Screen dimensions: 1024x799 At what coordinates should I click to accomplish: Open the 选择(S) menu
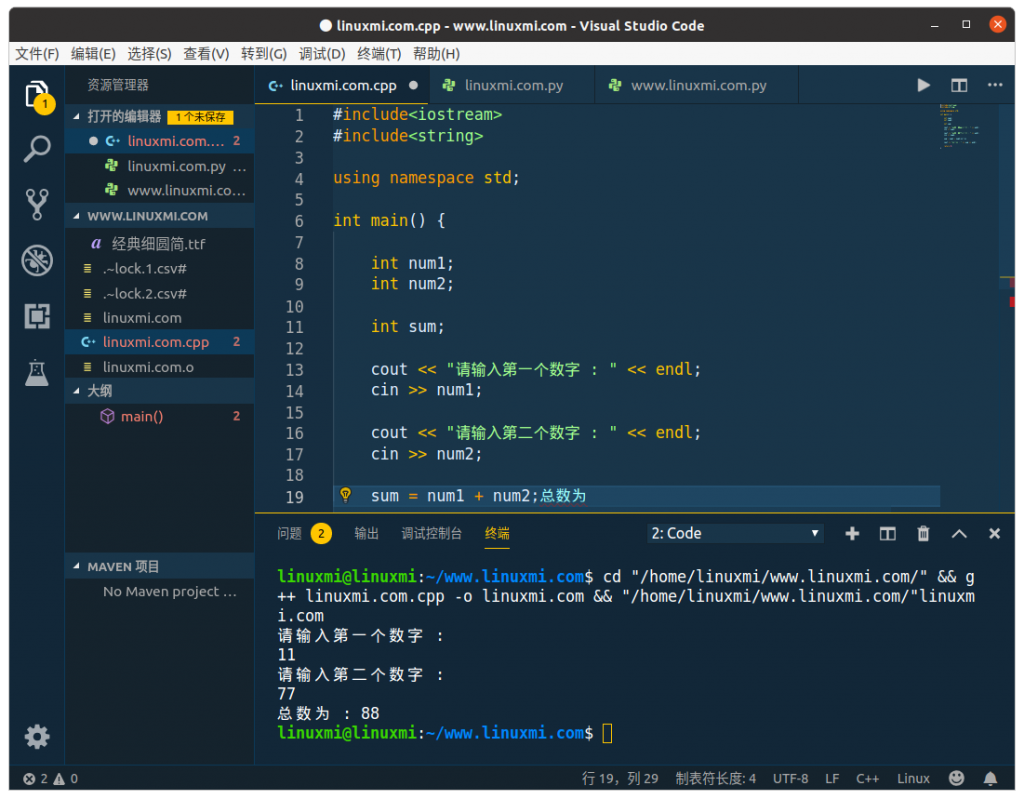point(149,54)
